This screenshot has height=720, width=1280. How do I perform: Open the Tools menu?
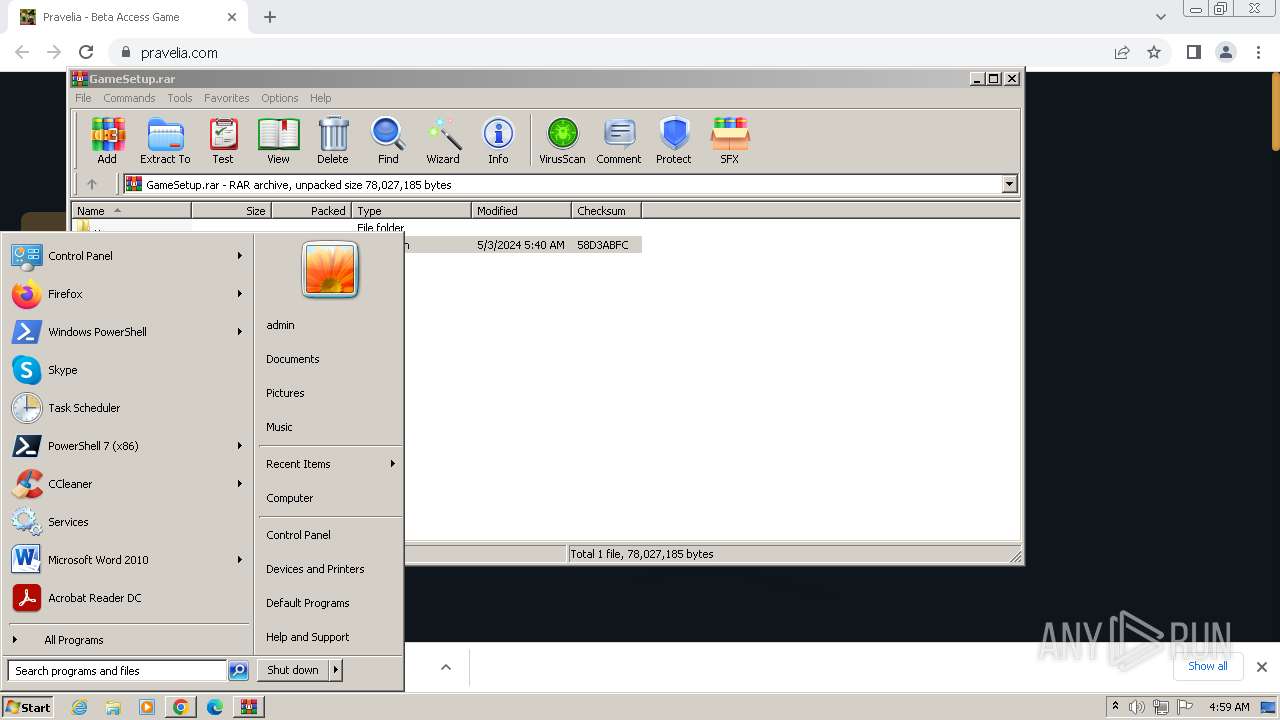pyautogui.click(x=180, y=98)
